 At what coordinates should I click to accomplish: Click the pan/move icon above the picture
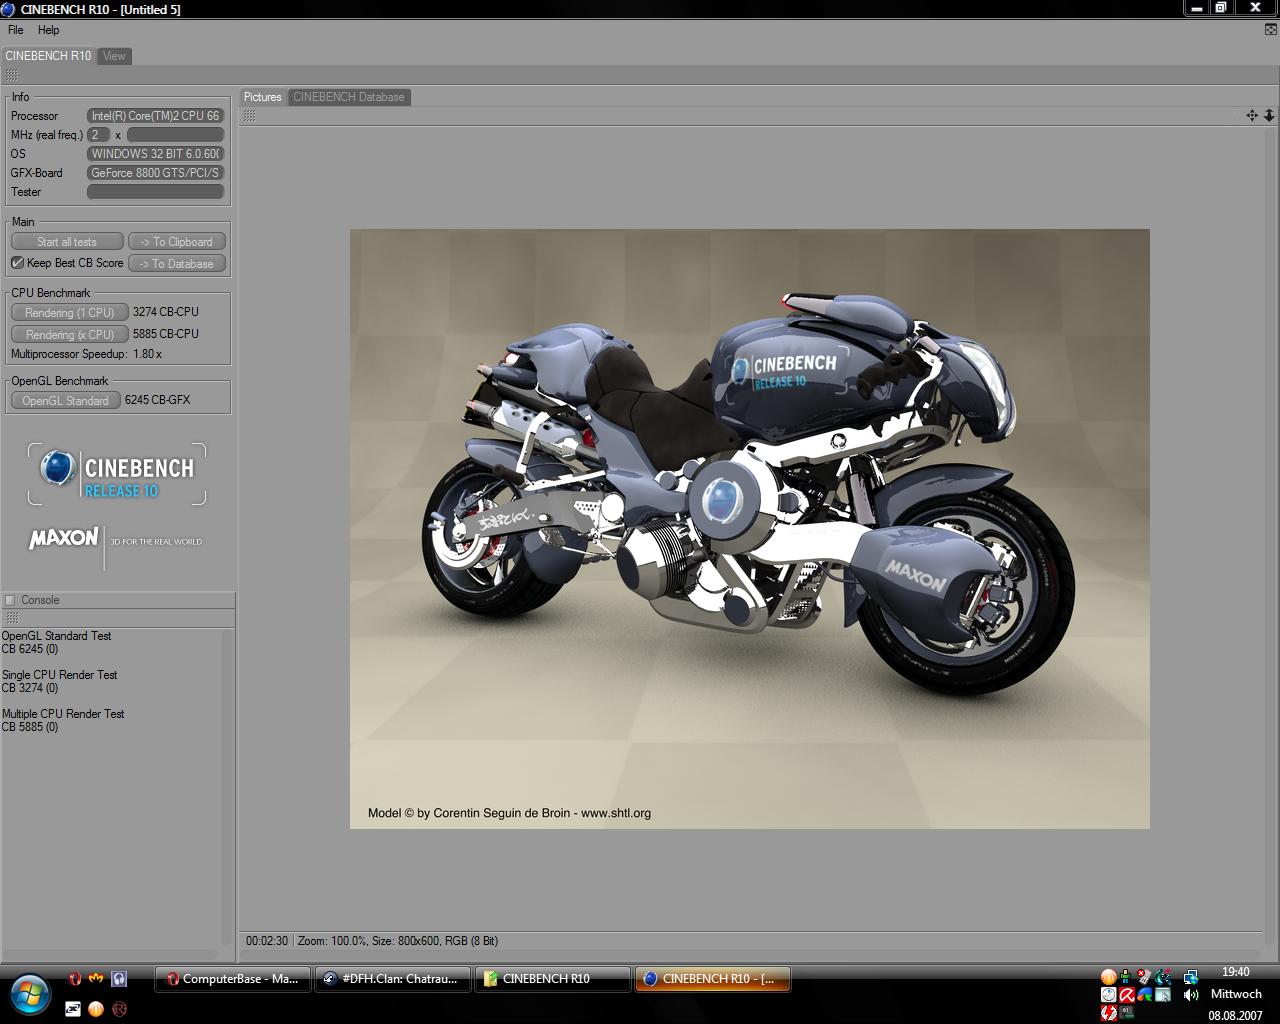(x=1251, y=116)
